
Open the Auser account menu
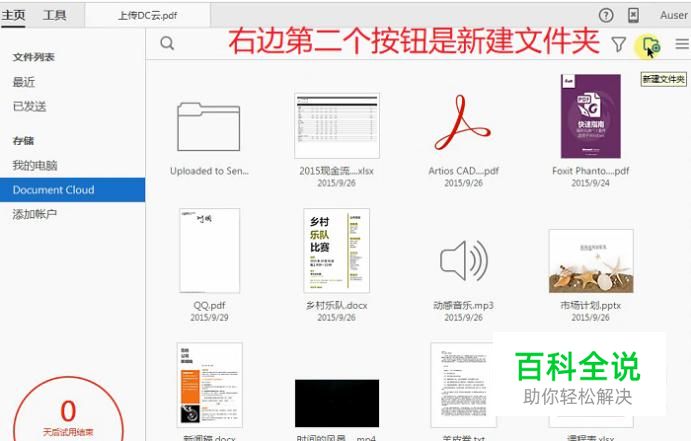click(x=674, y=15)
